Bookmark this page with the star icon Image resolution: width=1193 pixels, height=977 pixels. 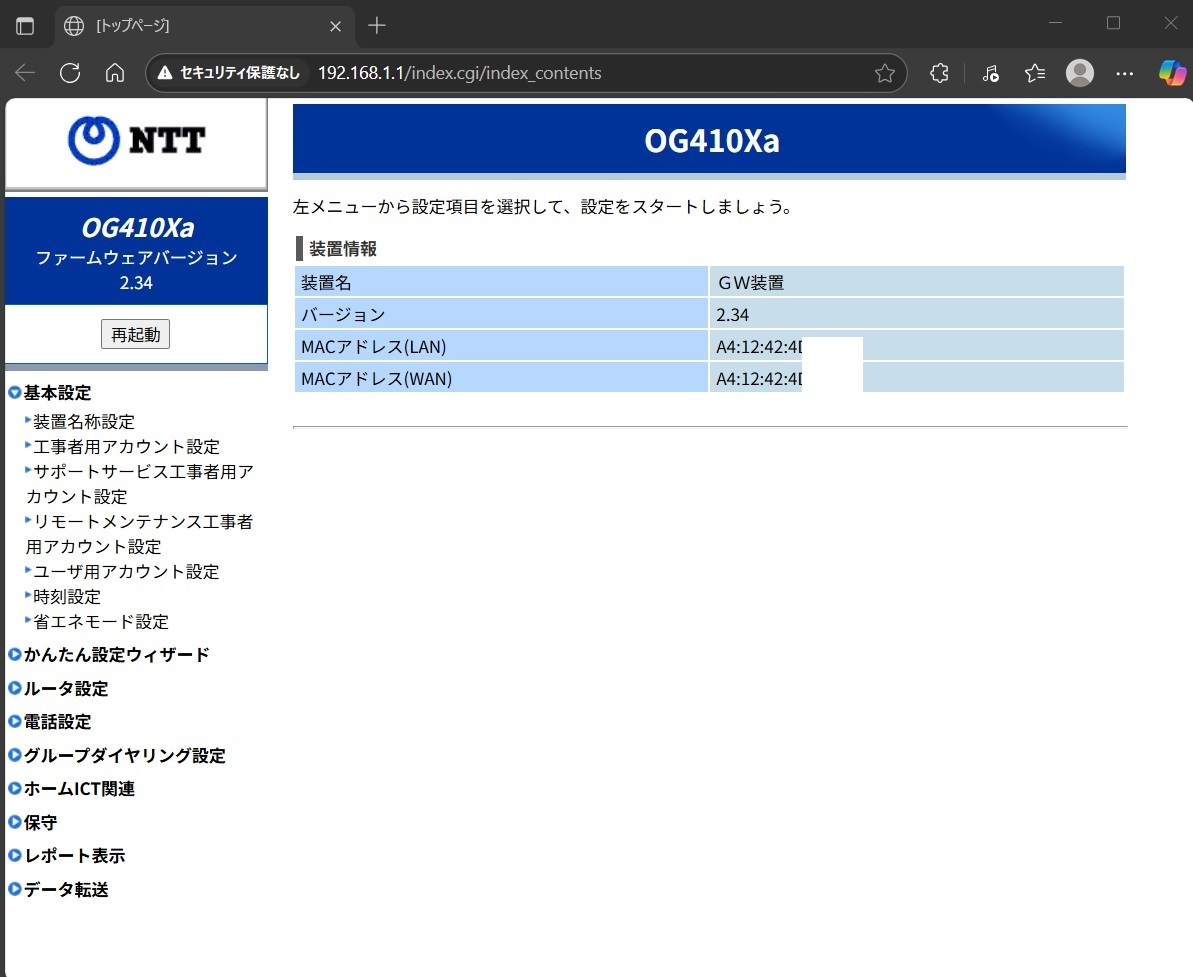click(x=885, y=73)
